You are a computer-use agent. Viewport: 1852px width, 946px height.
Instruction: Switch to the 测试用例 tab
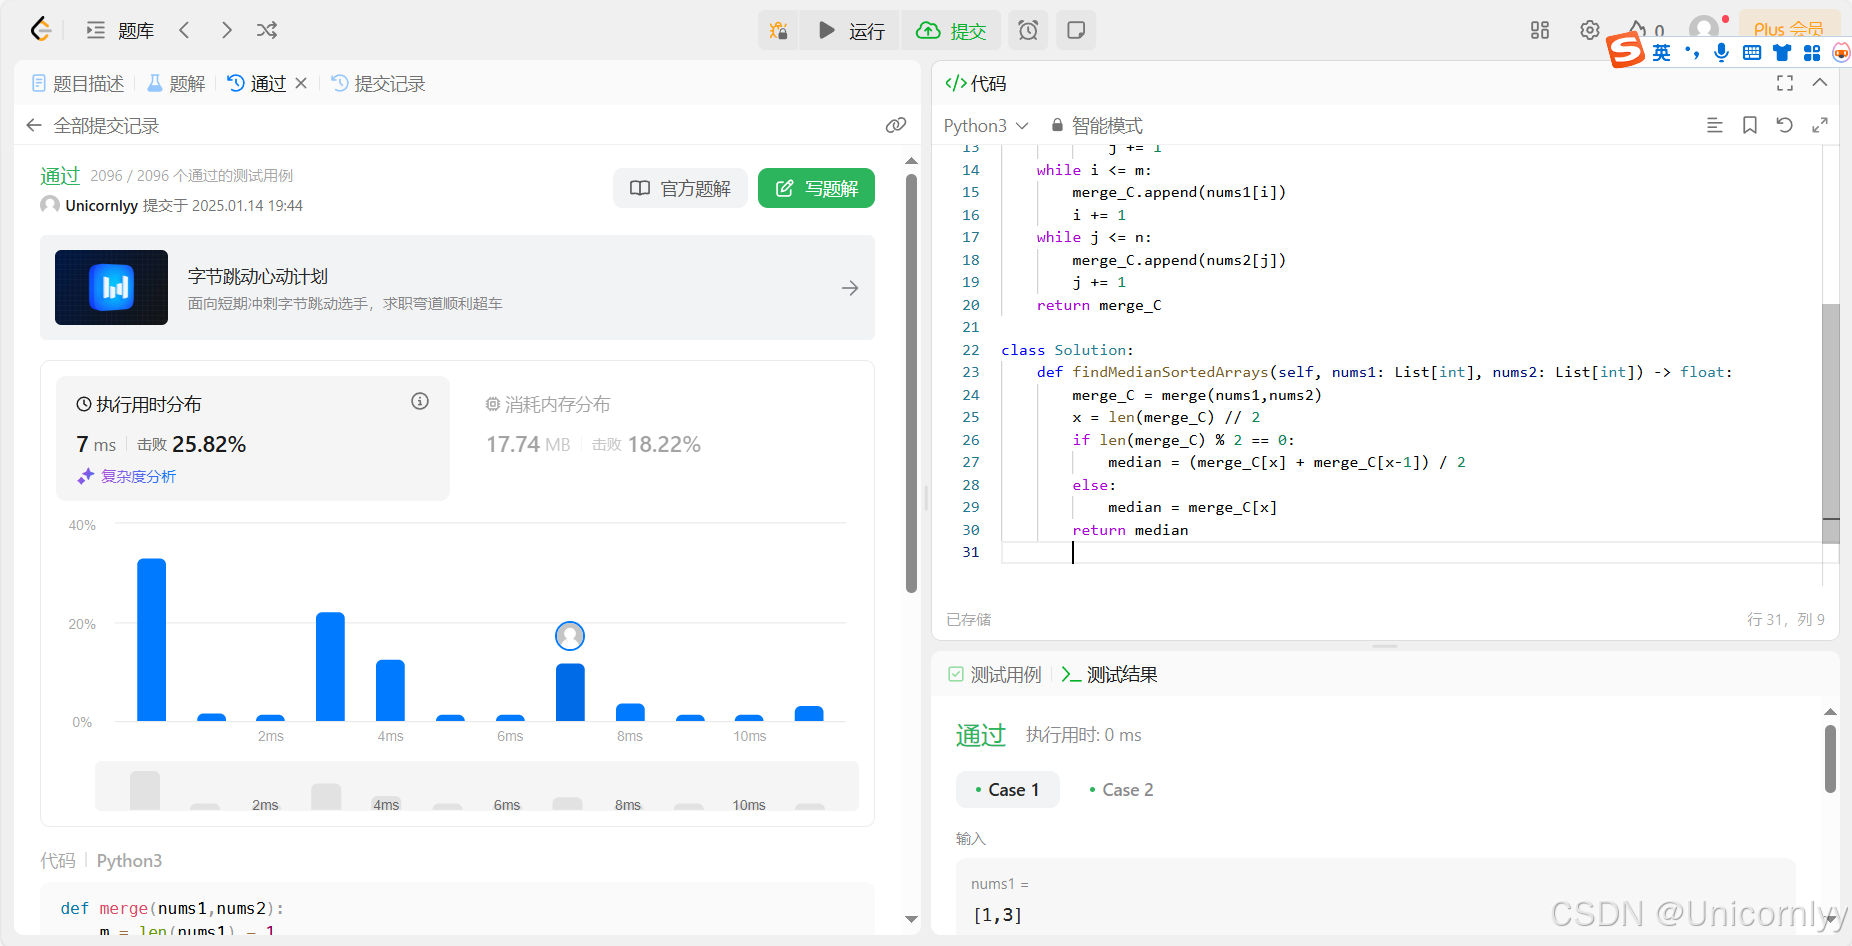coord(995,675)
